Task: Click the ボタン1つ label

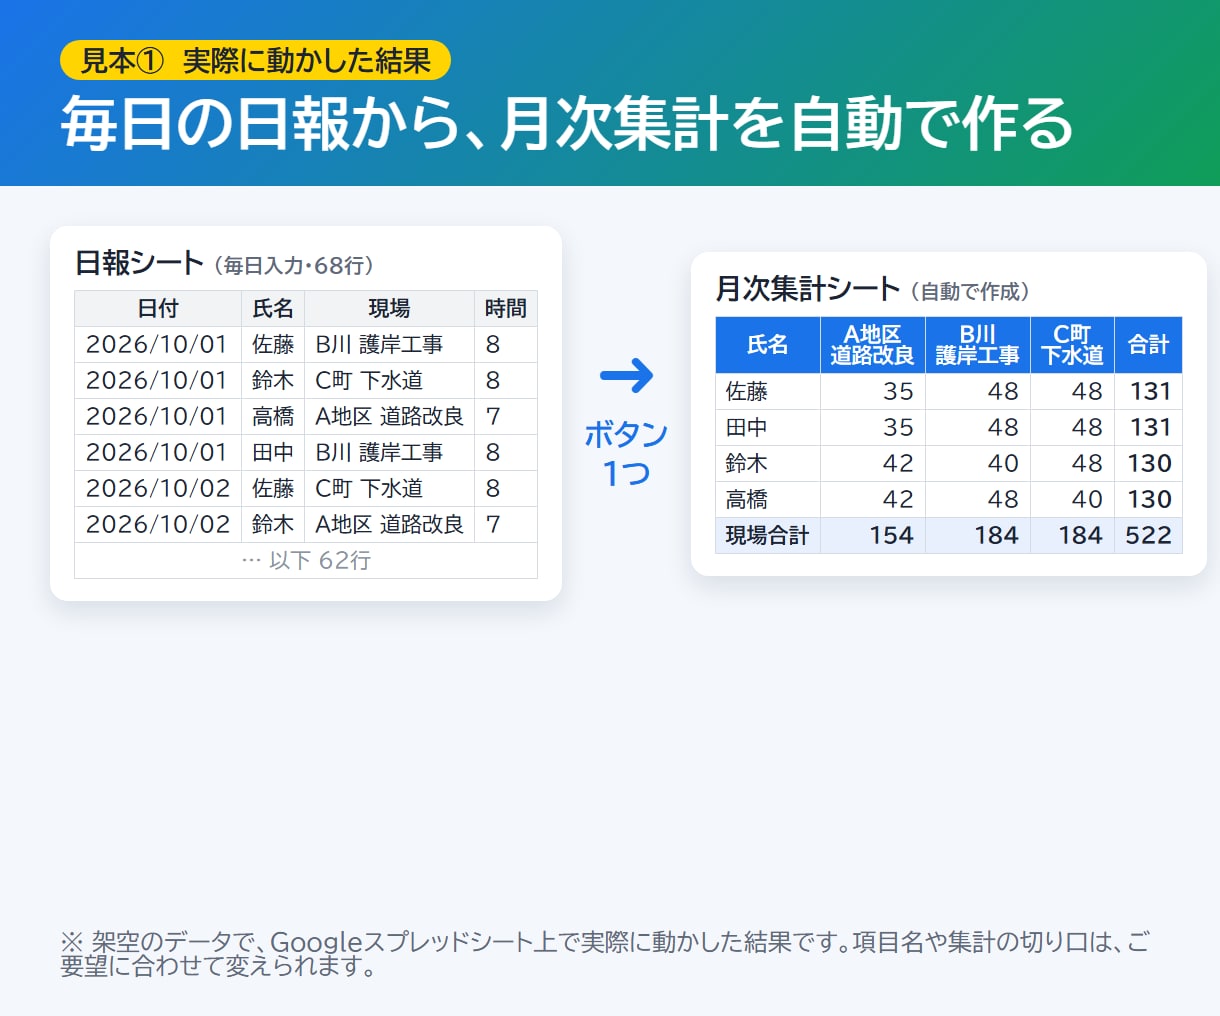Action: tap(626, 452)
